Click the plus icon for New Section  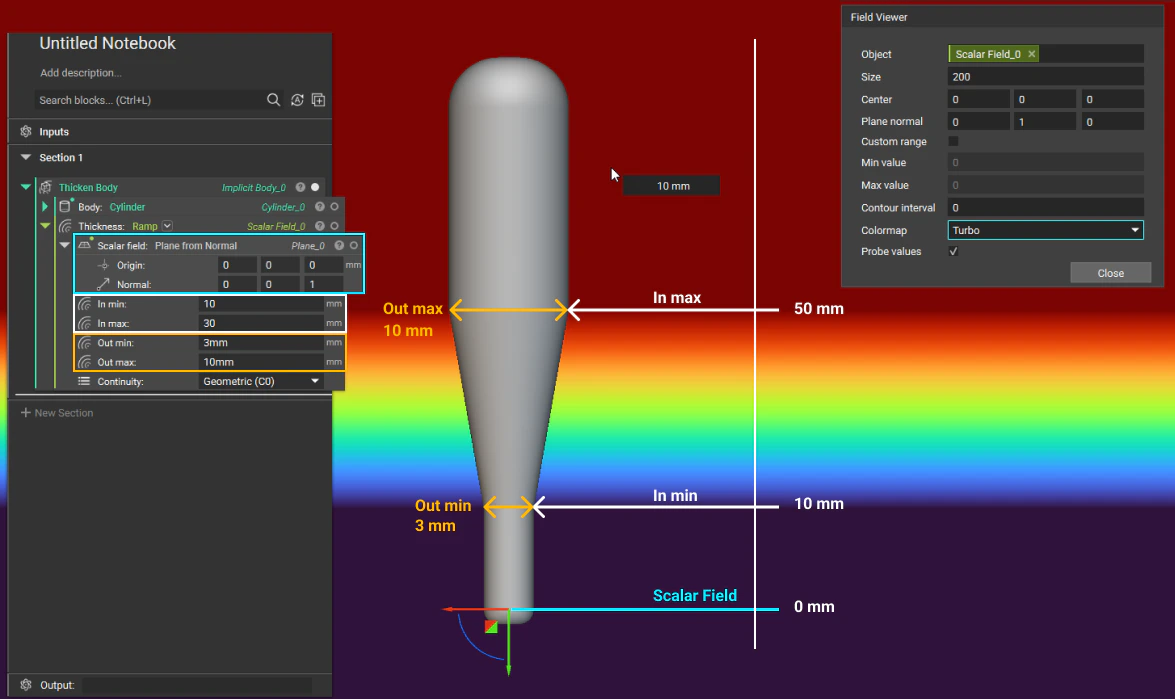point(25,413)
